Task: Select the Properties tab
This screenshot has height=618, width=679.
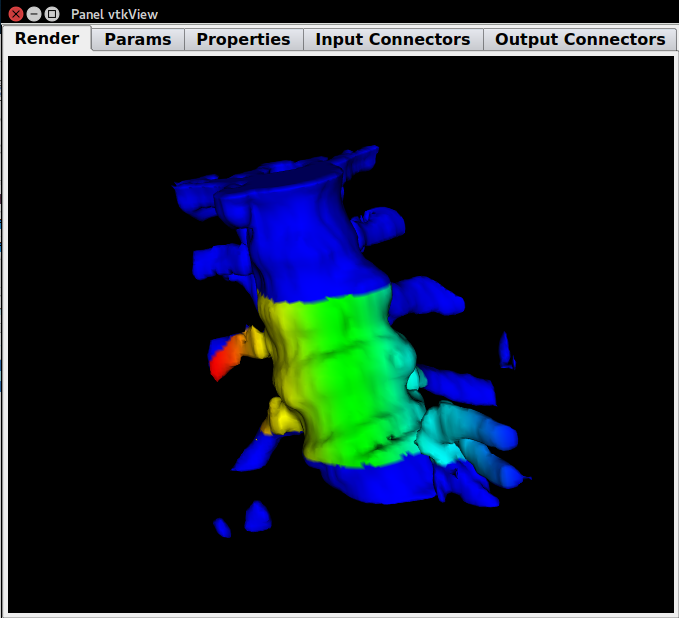Action: (243, 39)
